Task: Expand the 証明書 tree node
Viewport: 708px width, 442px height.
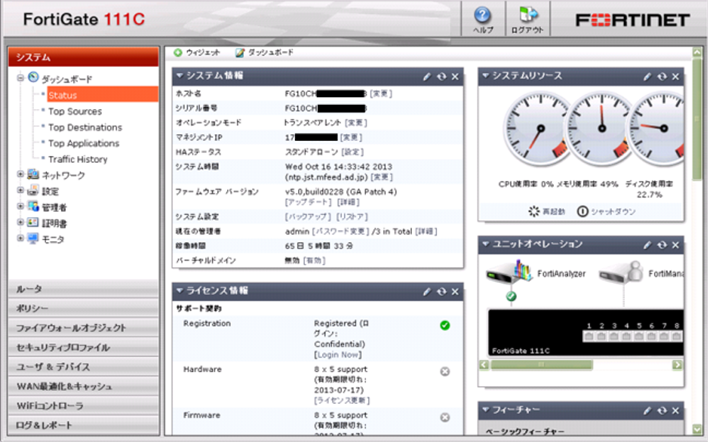Action: tap(20, 222)
